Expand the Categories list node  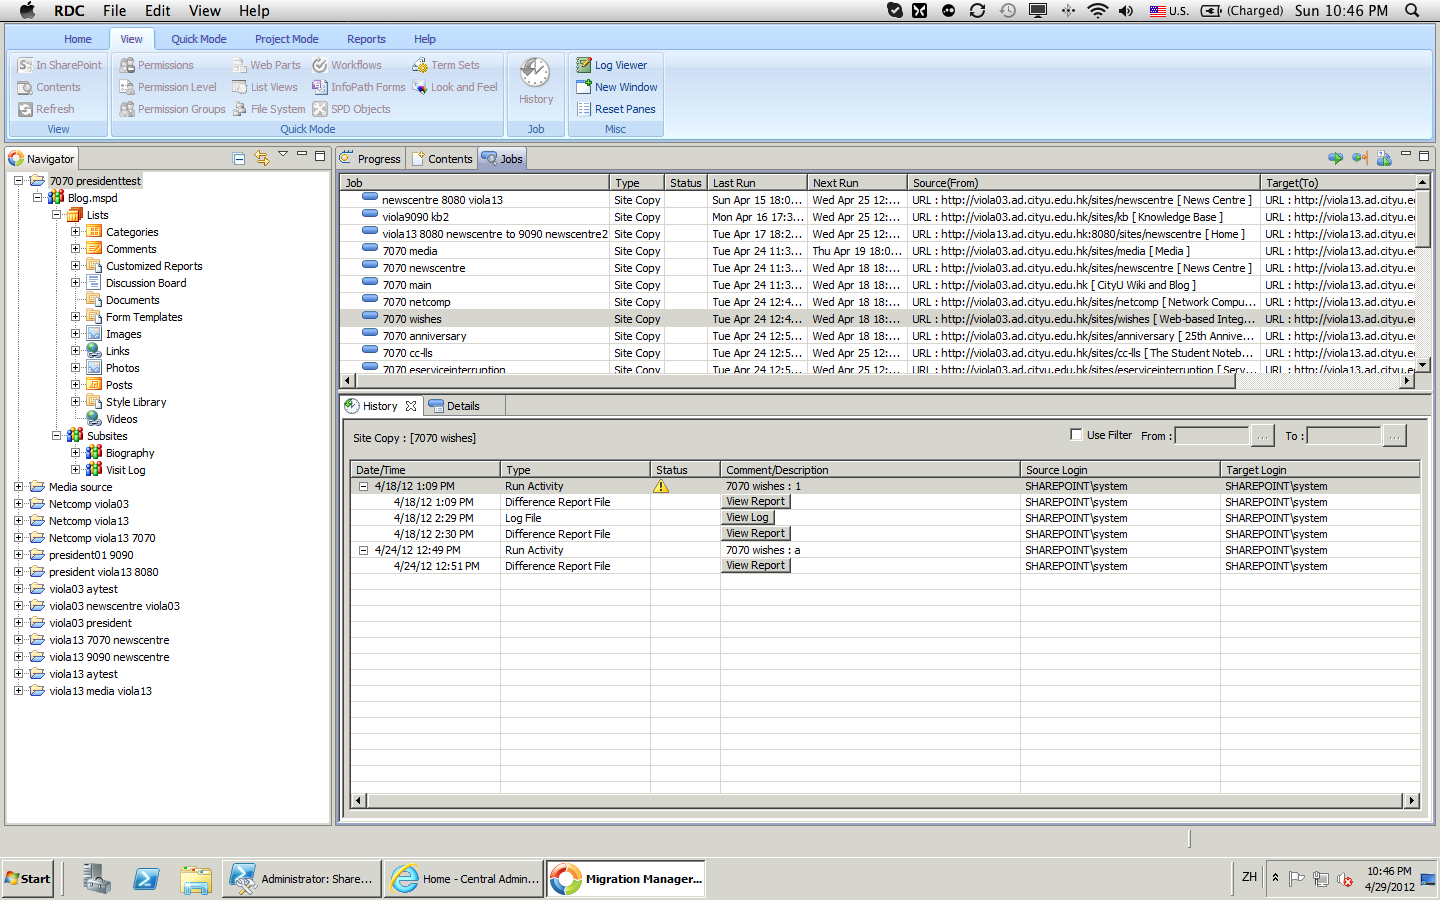75,232
